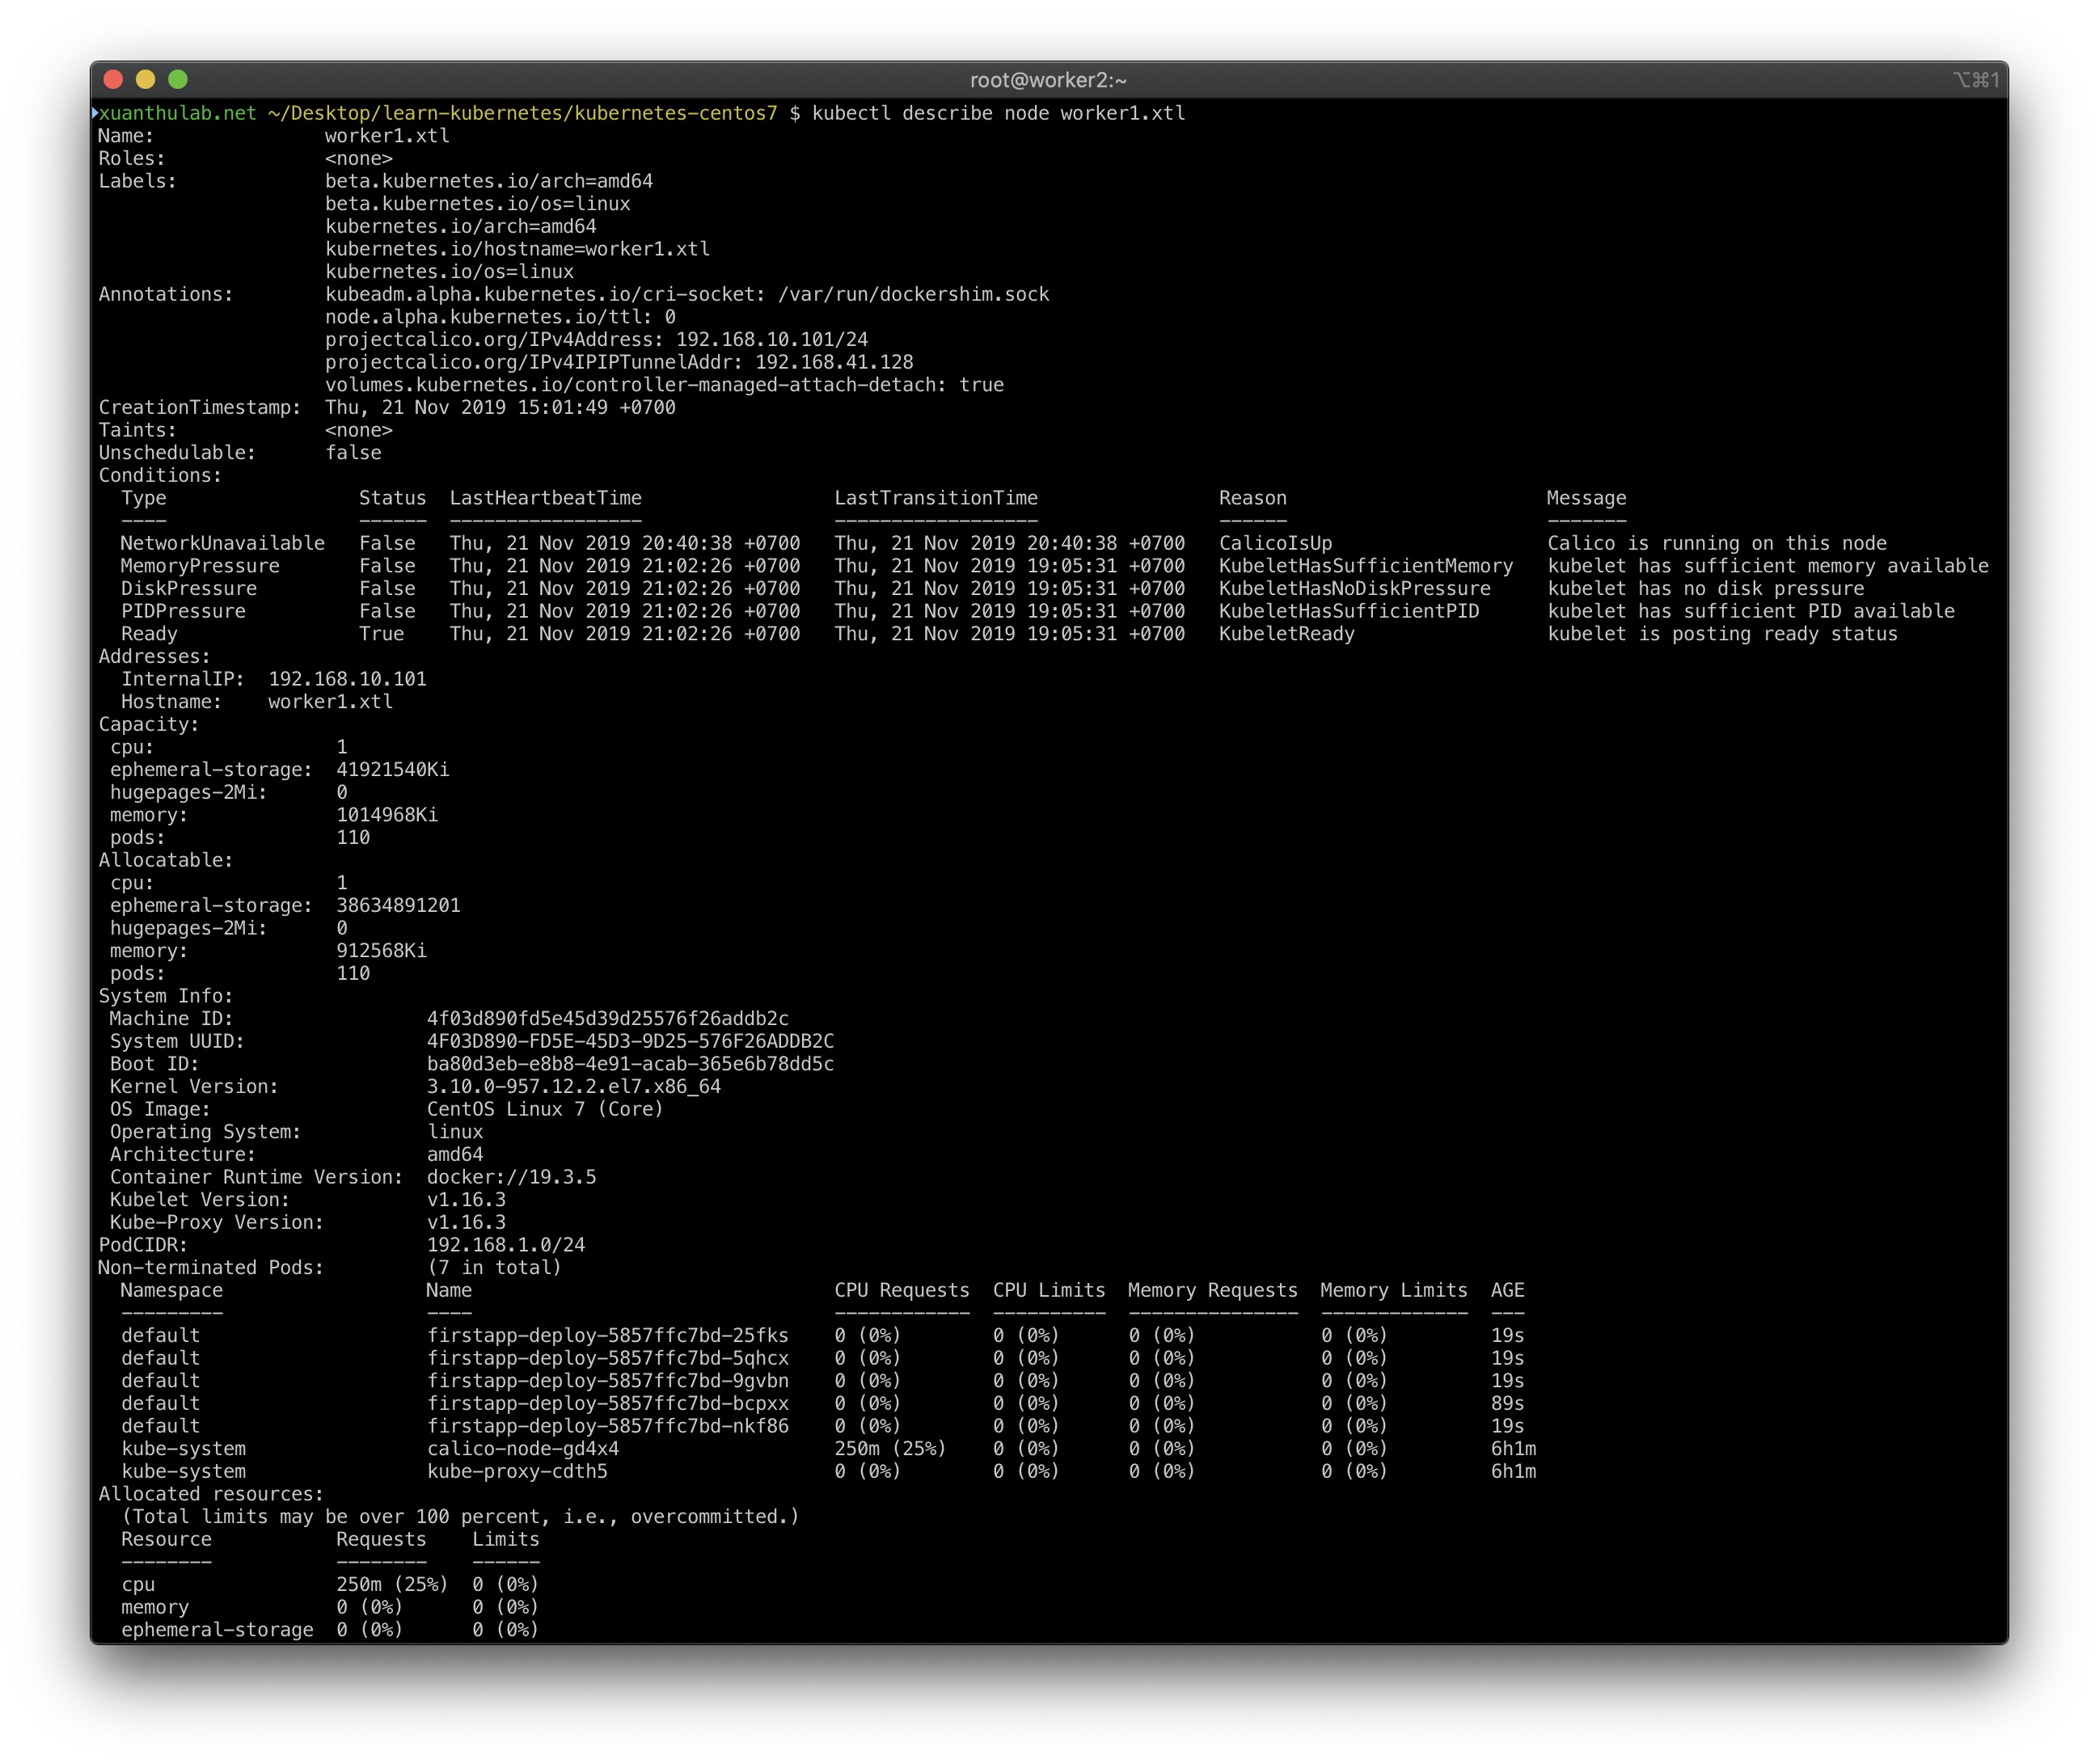The image size is (2099, 1764).
Task: Click the InternalIP address 192.168.10.101
Action: 347,679
